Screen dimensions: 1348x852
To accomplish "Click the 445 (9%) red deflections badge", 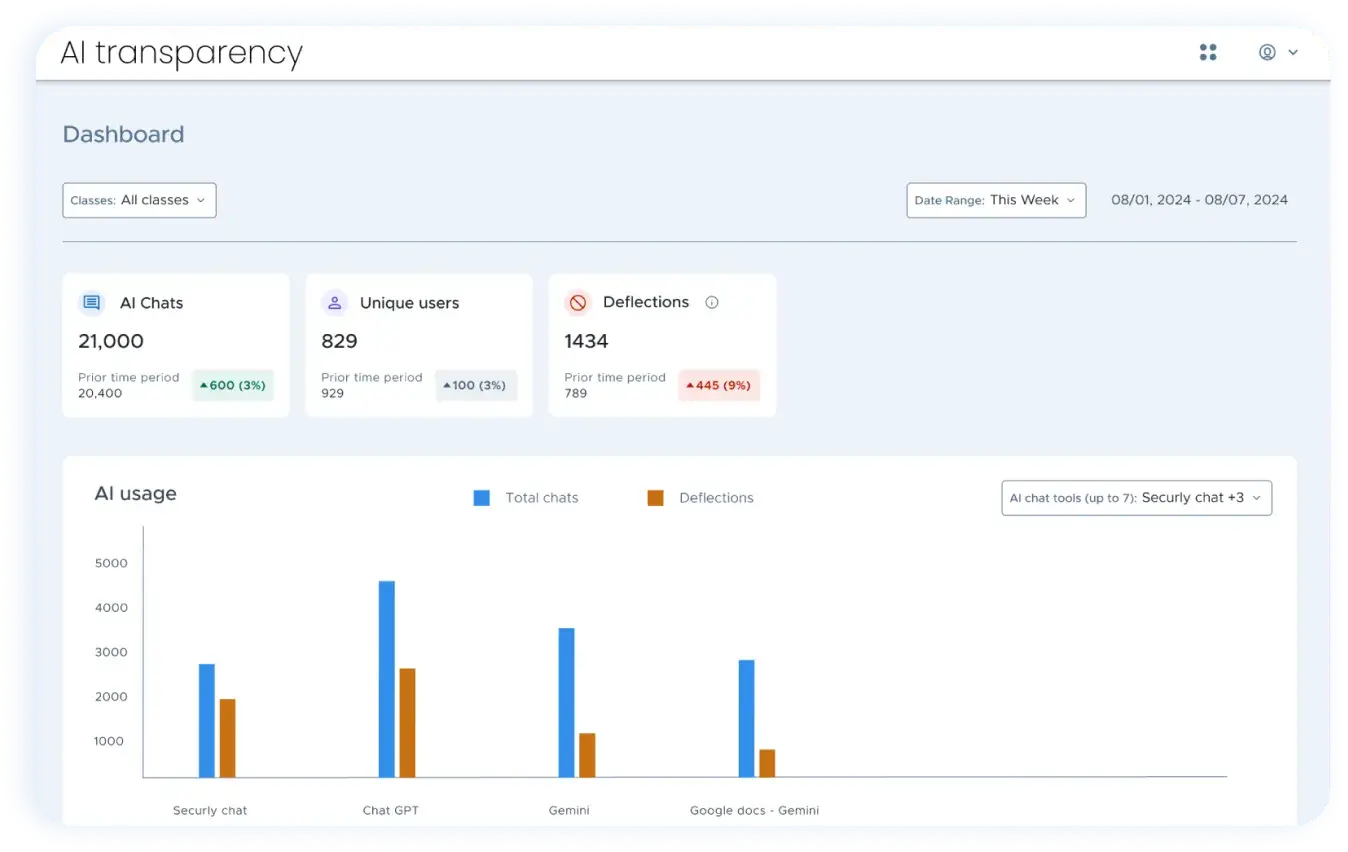I will coord(718,385).
